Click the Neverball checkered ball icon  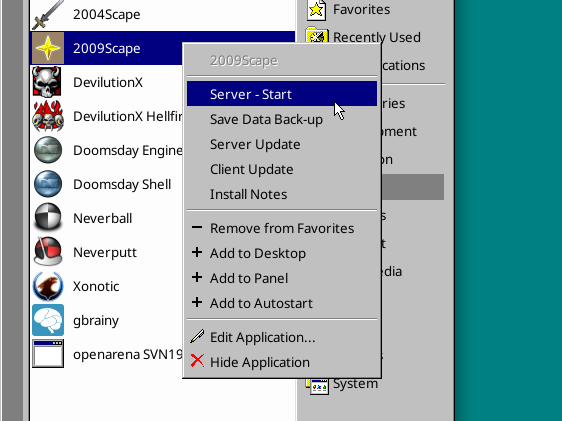pos(48,217)
